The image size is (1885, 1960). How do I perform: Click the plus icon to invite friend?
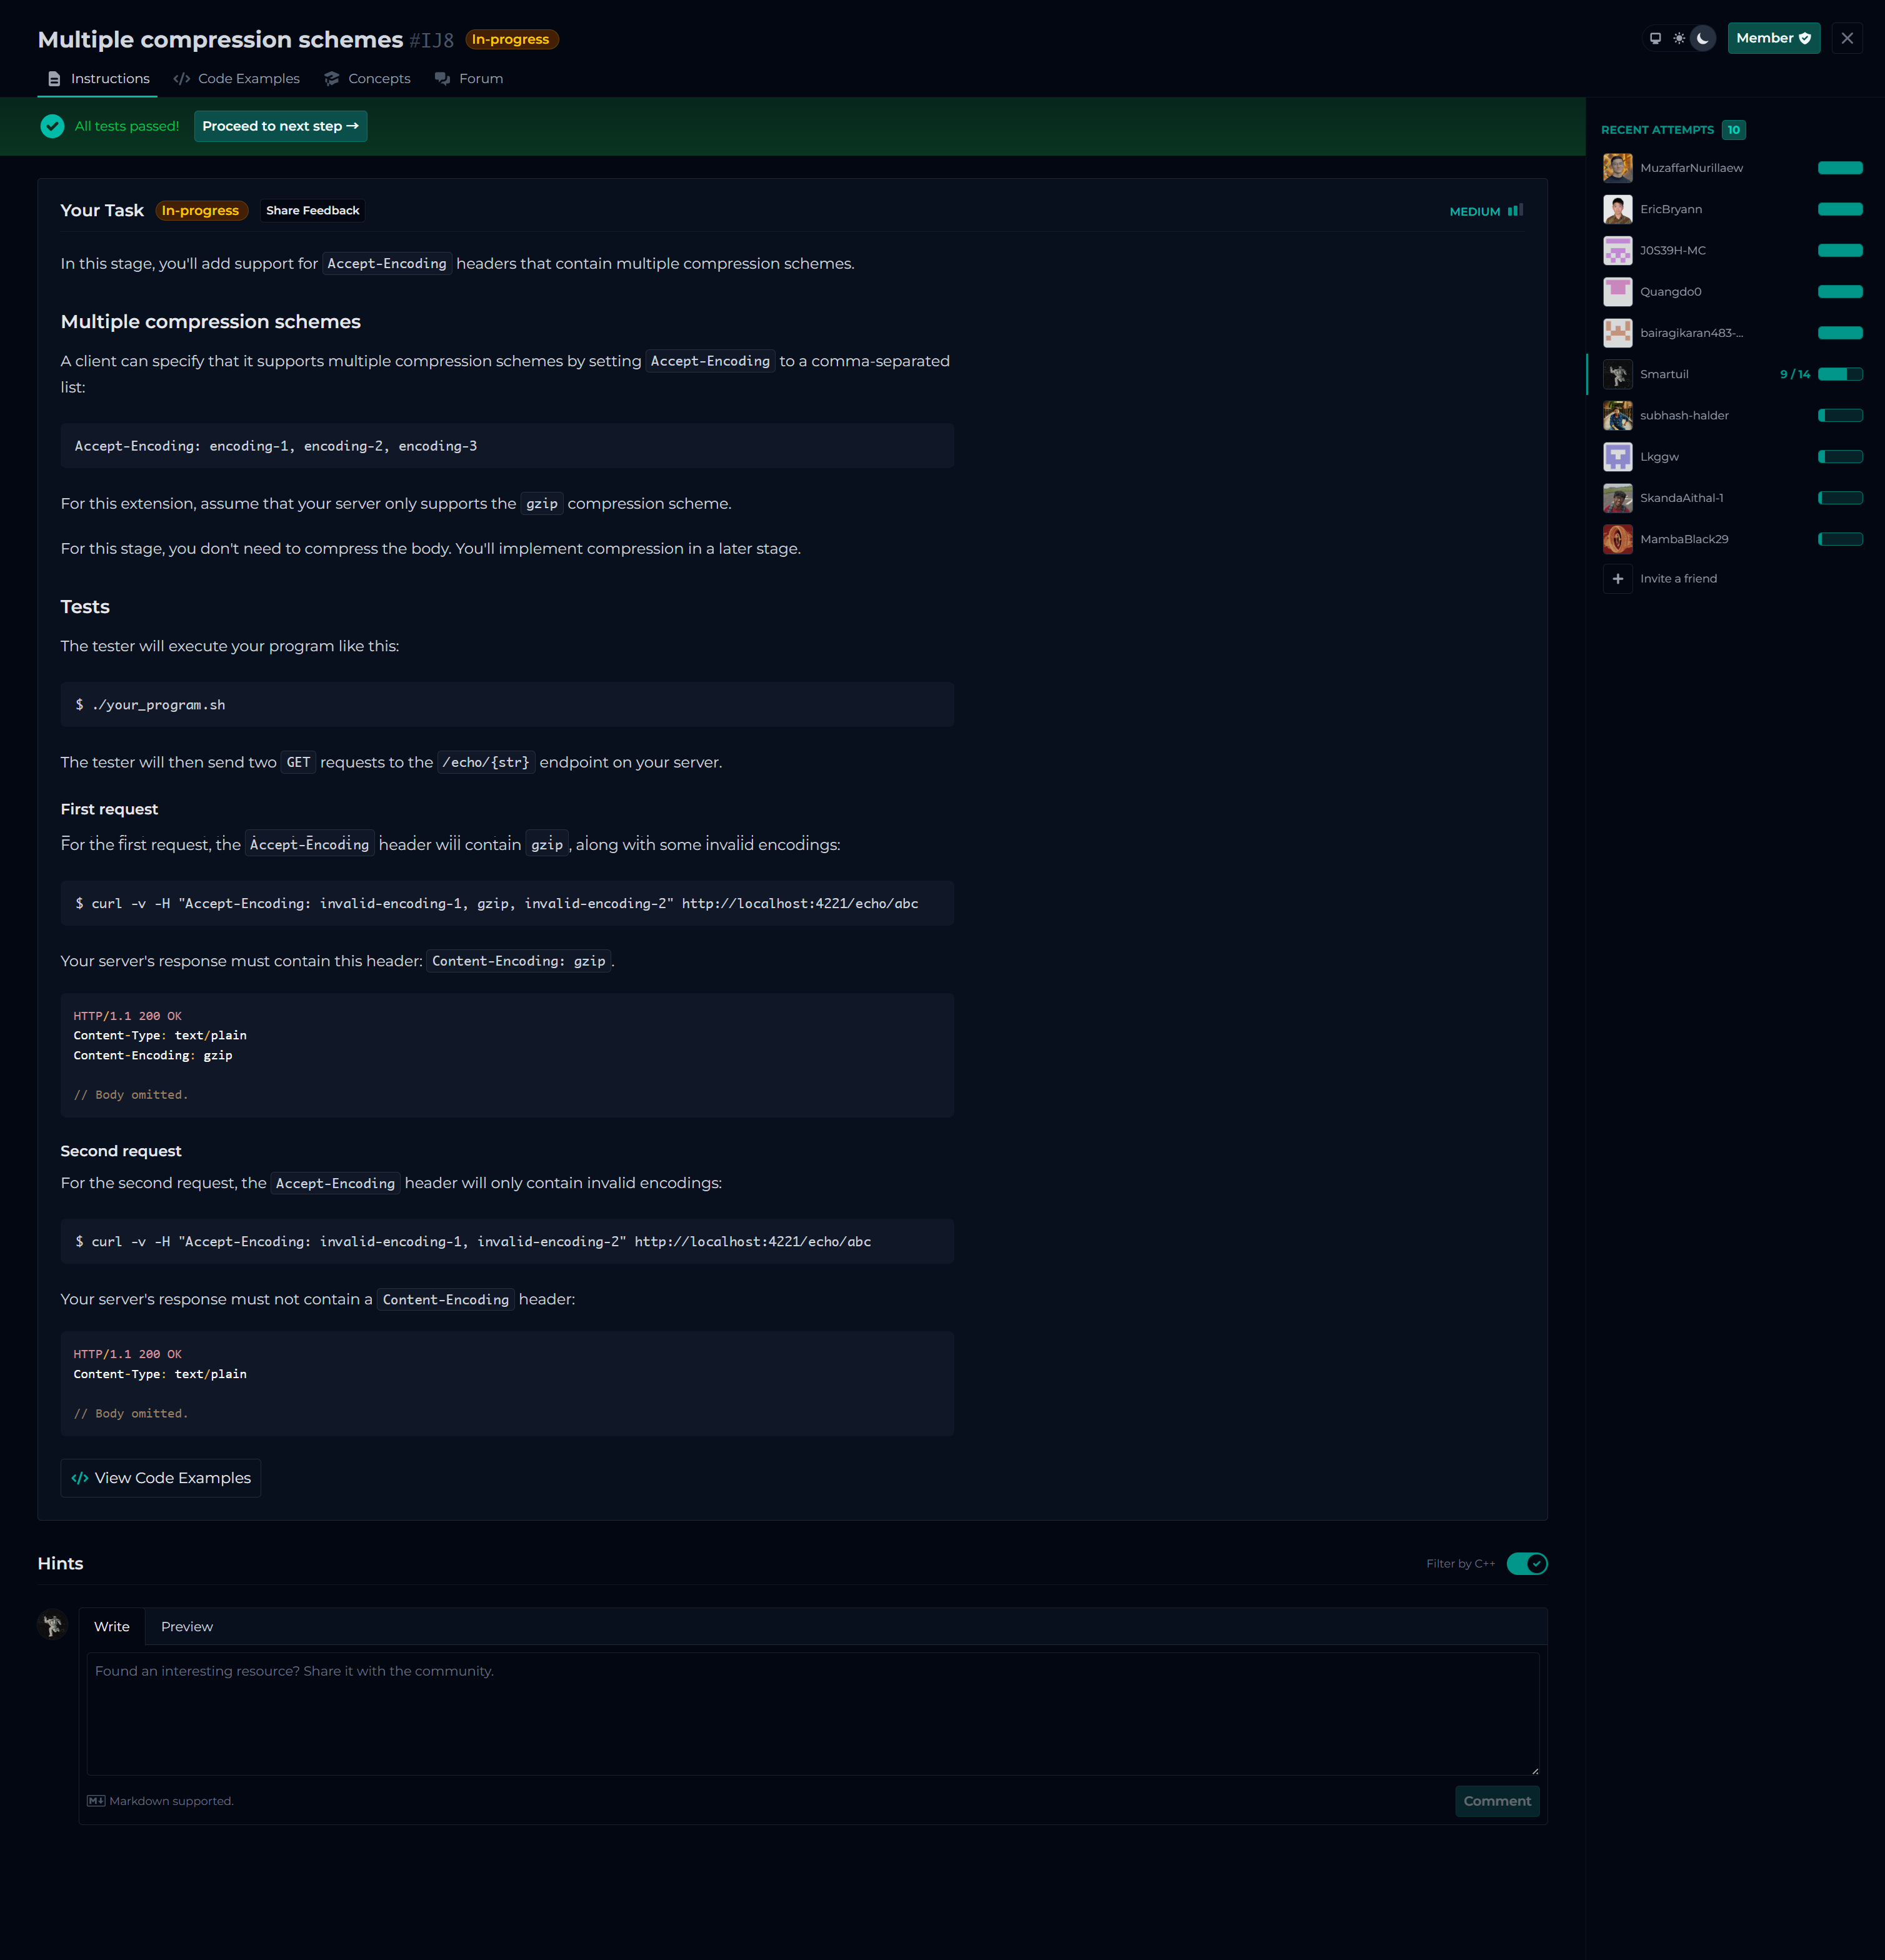1617,579
